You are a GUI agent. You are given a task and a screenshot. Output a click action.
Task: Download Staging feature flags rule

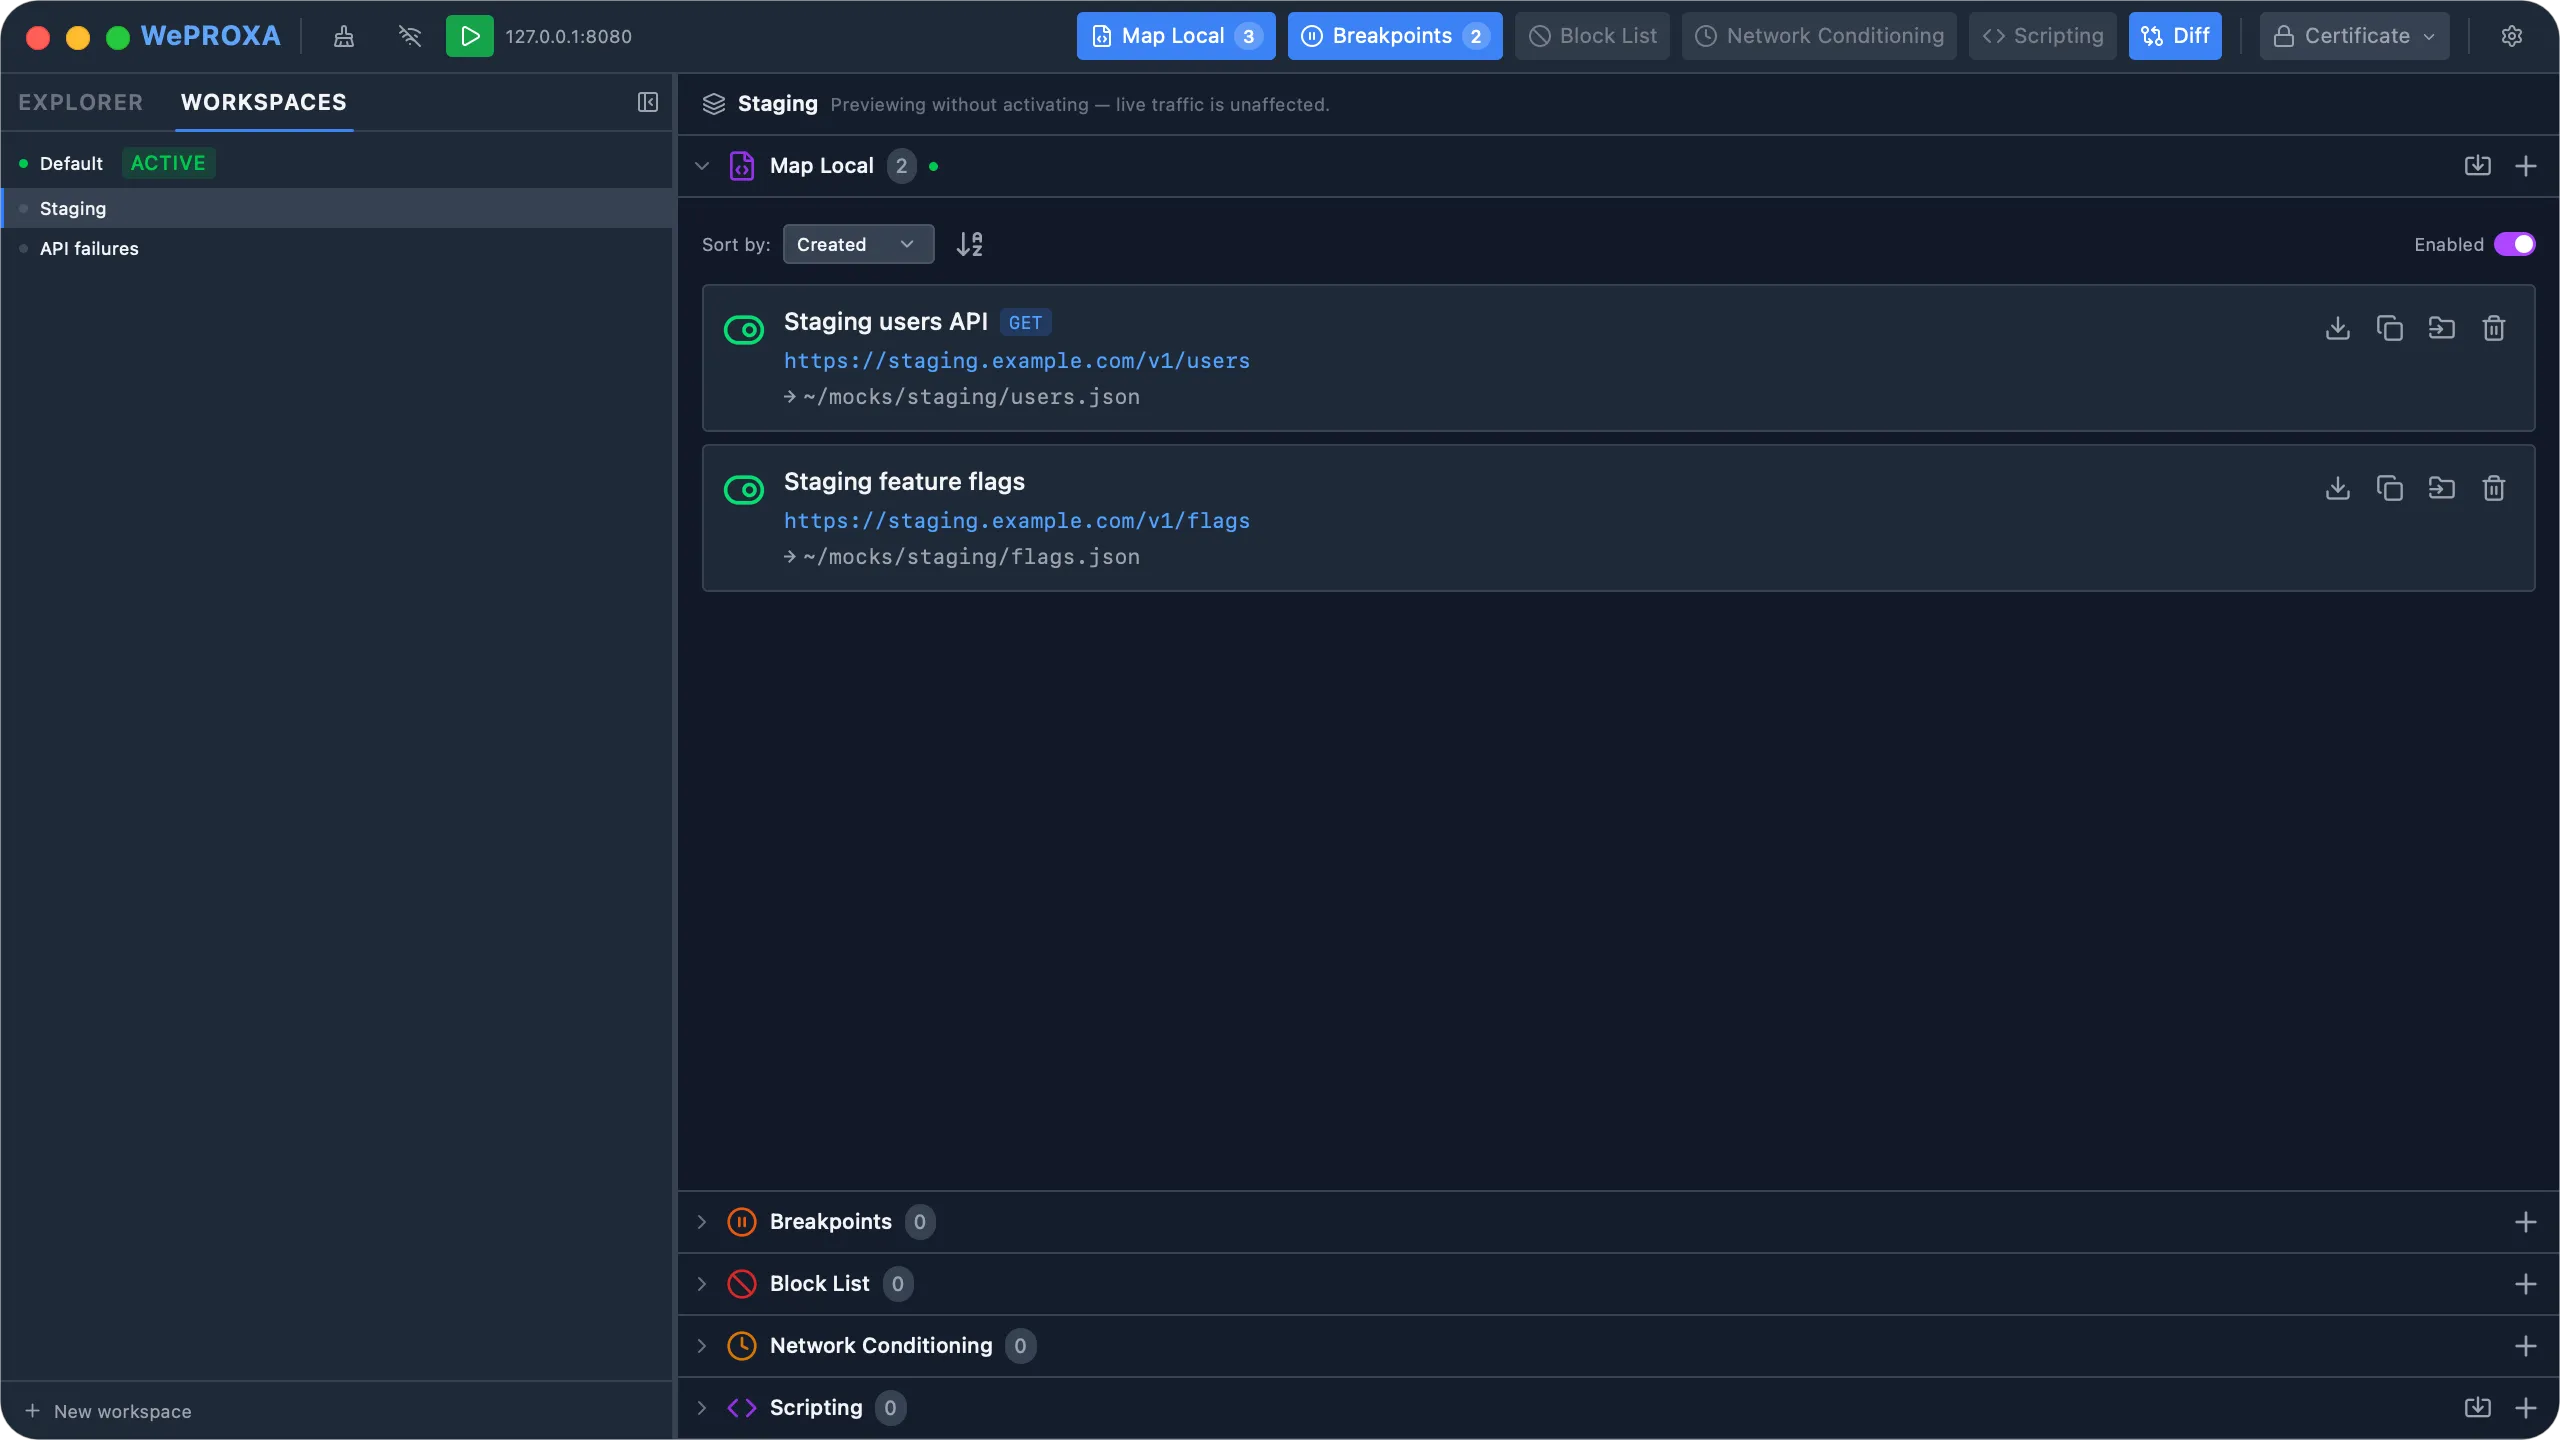pos(2337,488)
